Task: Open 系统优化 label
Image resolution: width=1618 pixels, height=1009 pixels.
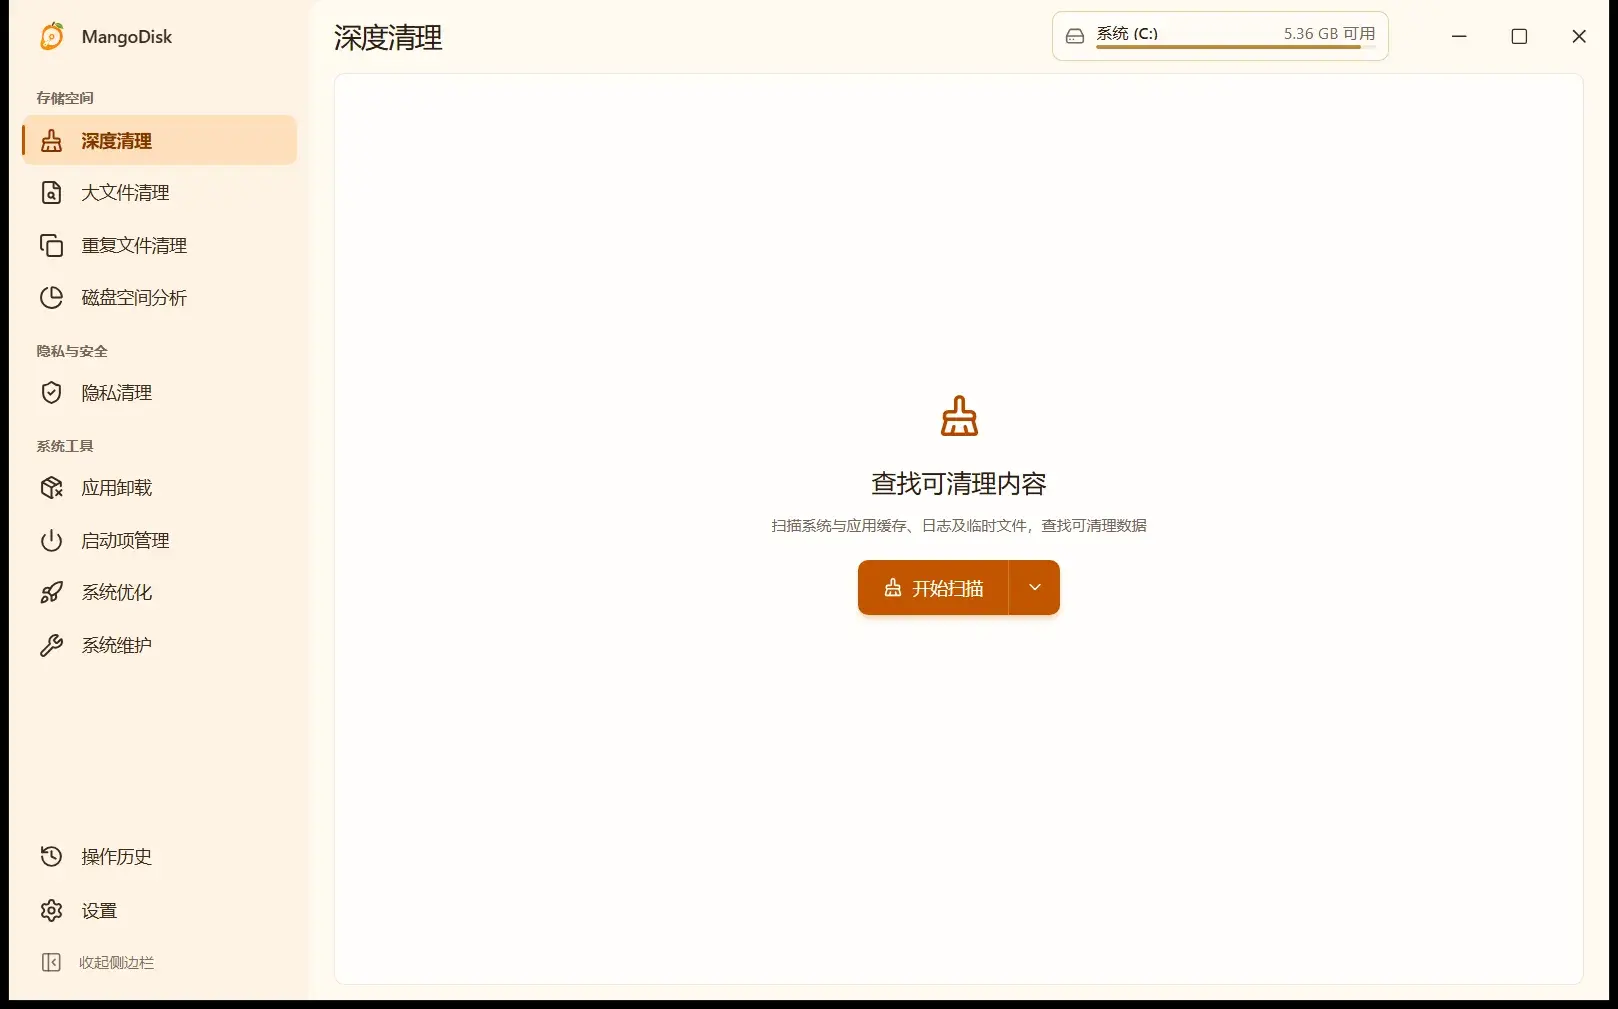Action: tap(116, 592)
